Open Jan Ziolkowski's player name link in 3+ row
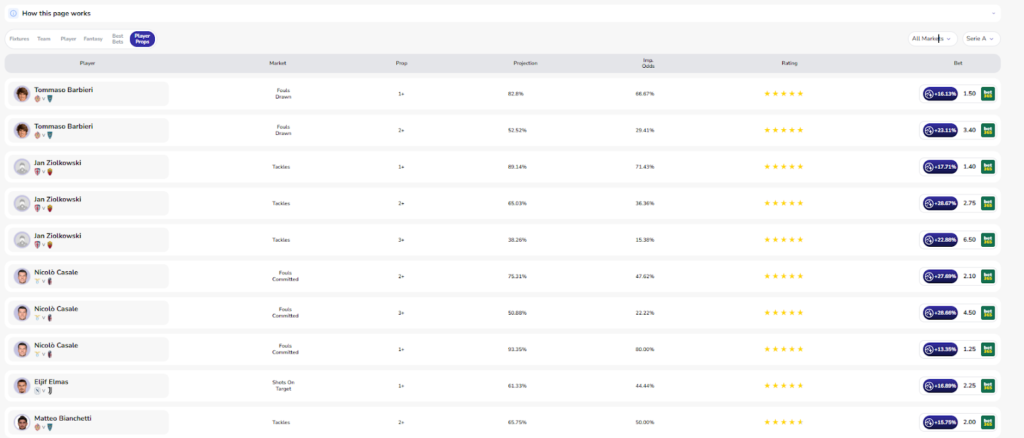Image resolution: width=1024 pixels, height=438 pixels. [58, 236]
